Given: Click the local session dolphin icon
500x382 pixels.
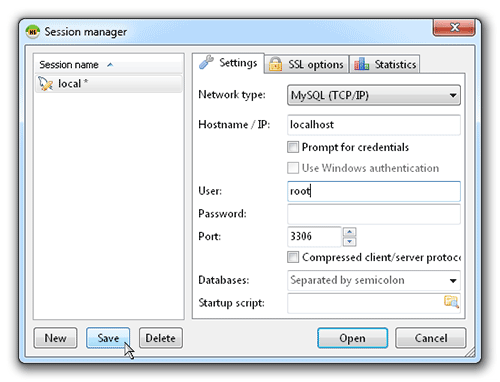Looking at the screenshot, I should click(45, 84).
